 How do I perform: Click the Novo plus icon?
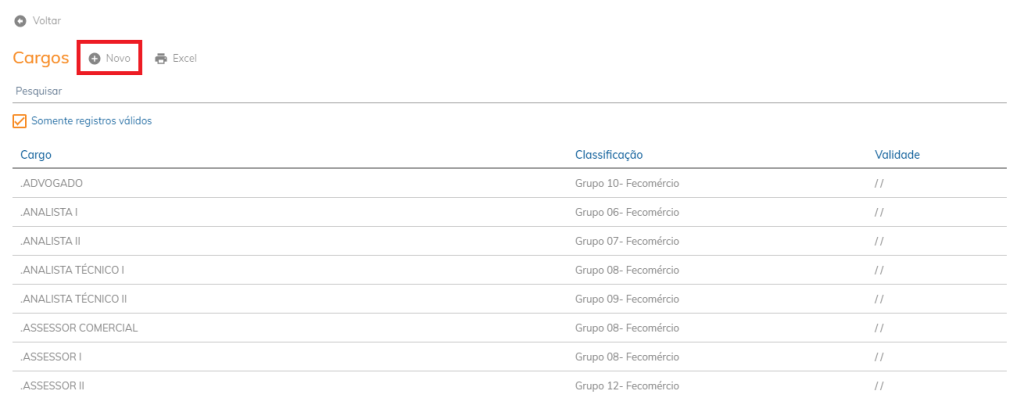95,59
